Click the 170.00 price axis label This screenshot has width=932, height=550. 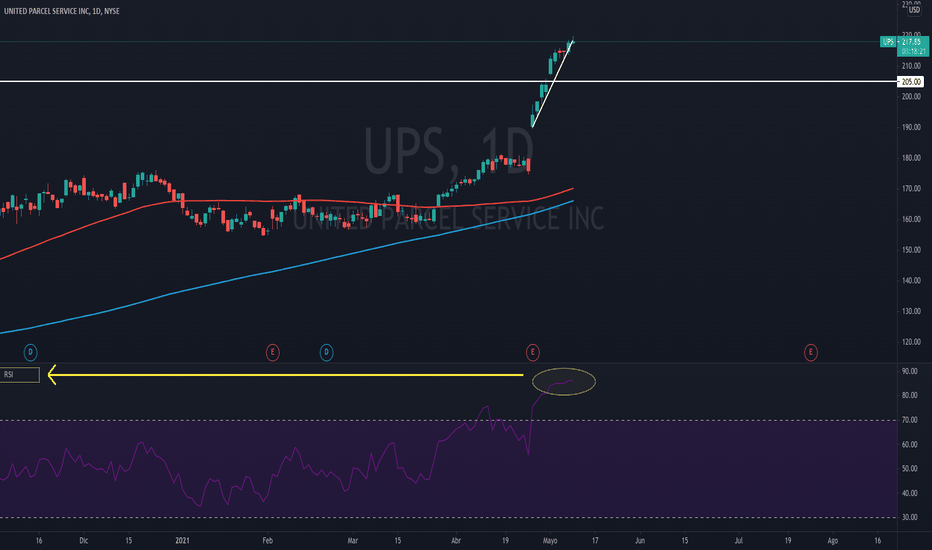click(x=911, y=188)
